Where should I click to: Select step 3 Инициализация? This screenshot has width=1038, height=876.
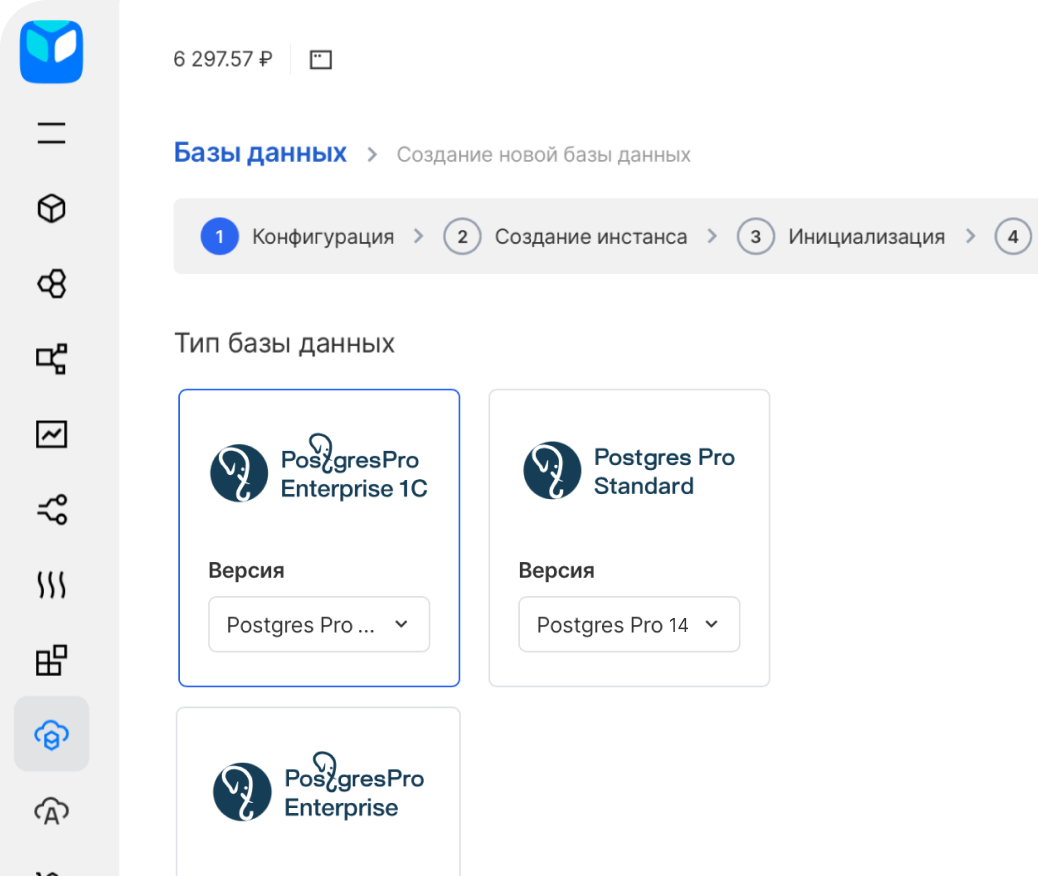click(841, 236)
